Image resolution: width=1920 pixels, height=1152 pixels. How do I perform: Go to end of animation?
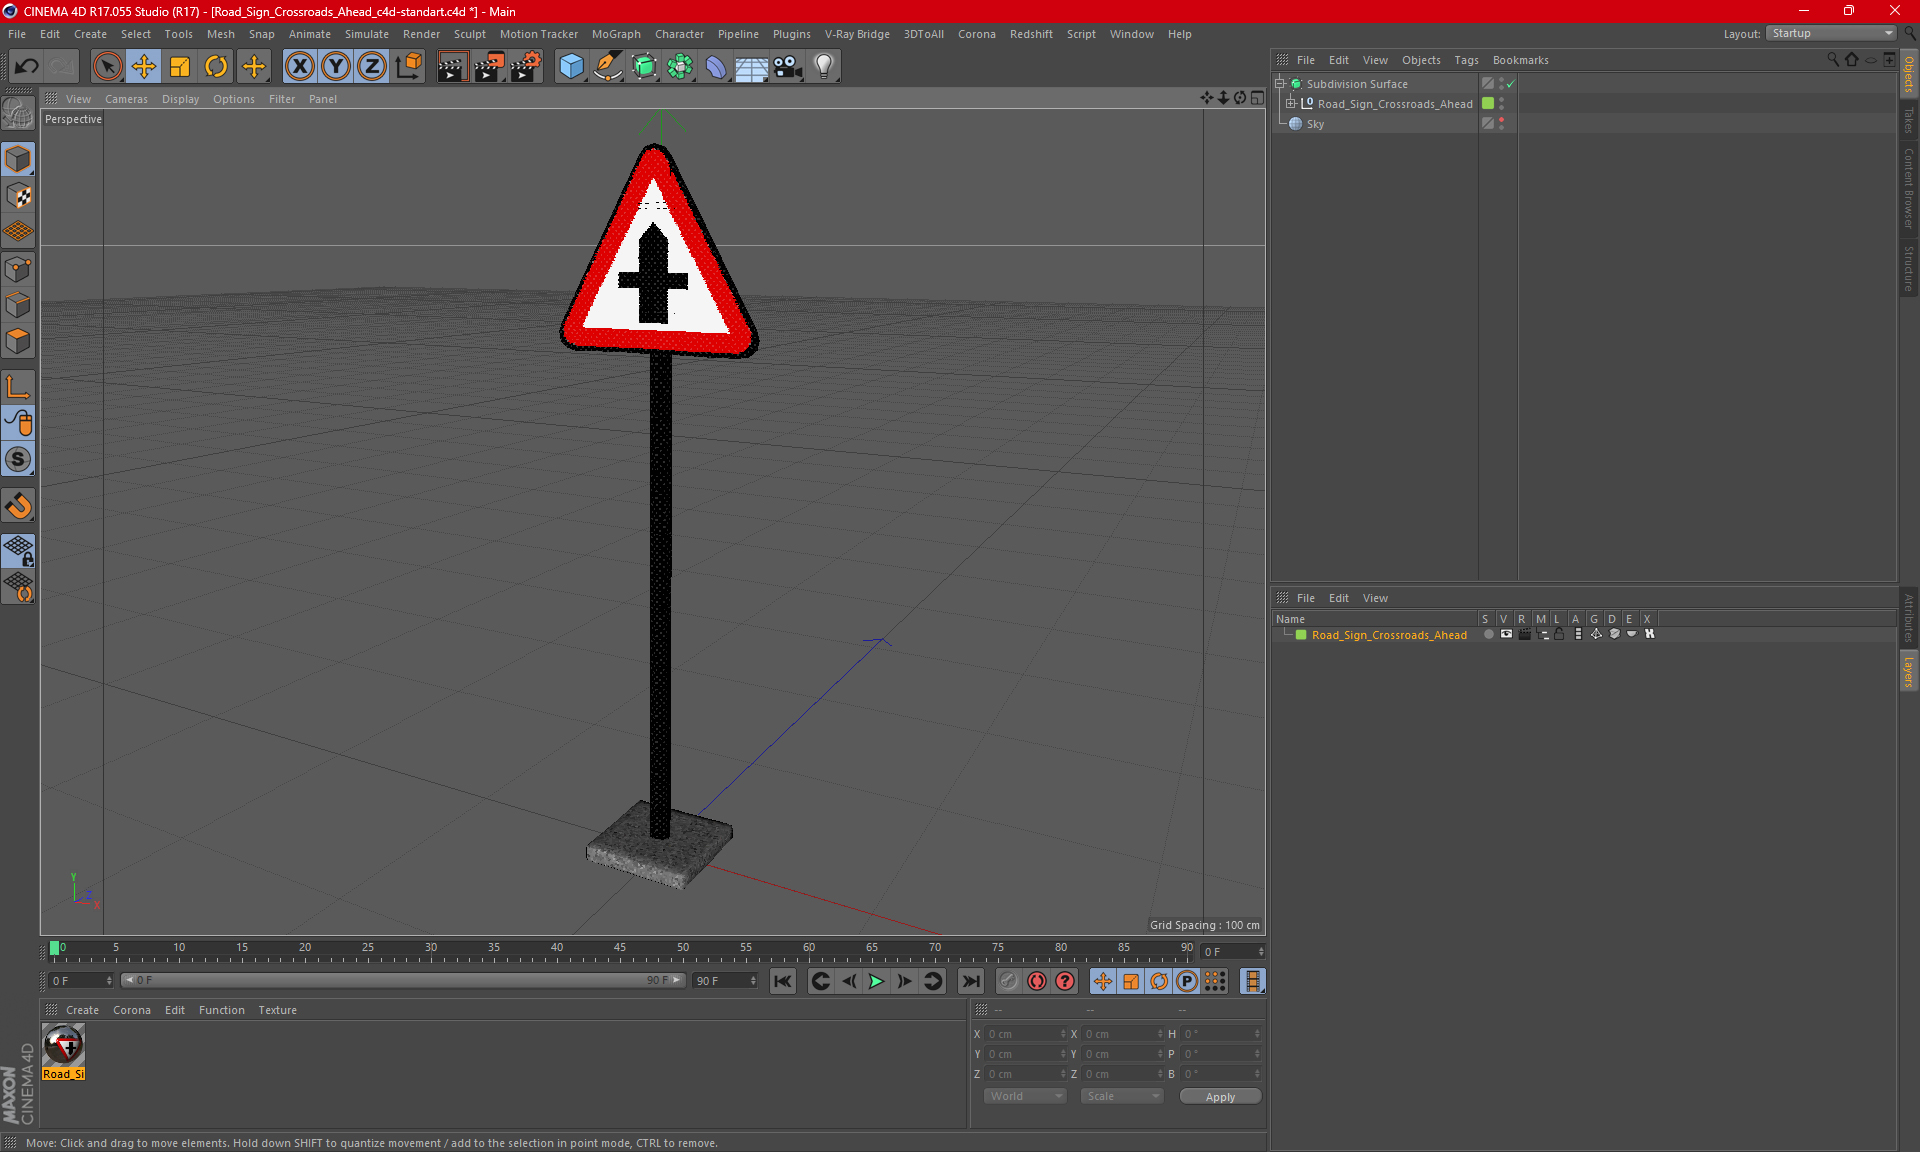(970, 981)
